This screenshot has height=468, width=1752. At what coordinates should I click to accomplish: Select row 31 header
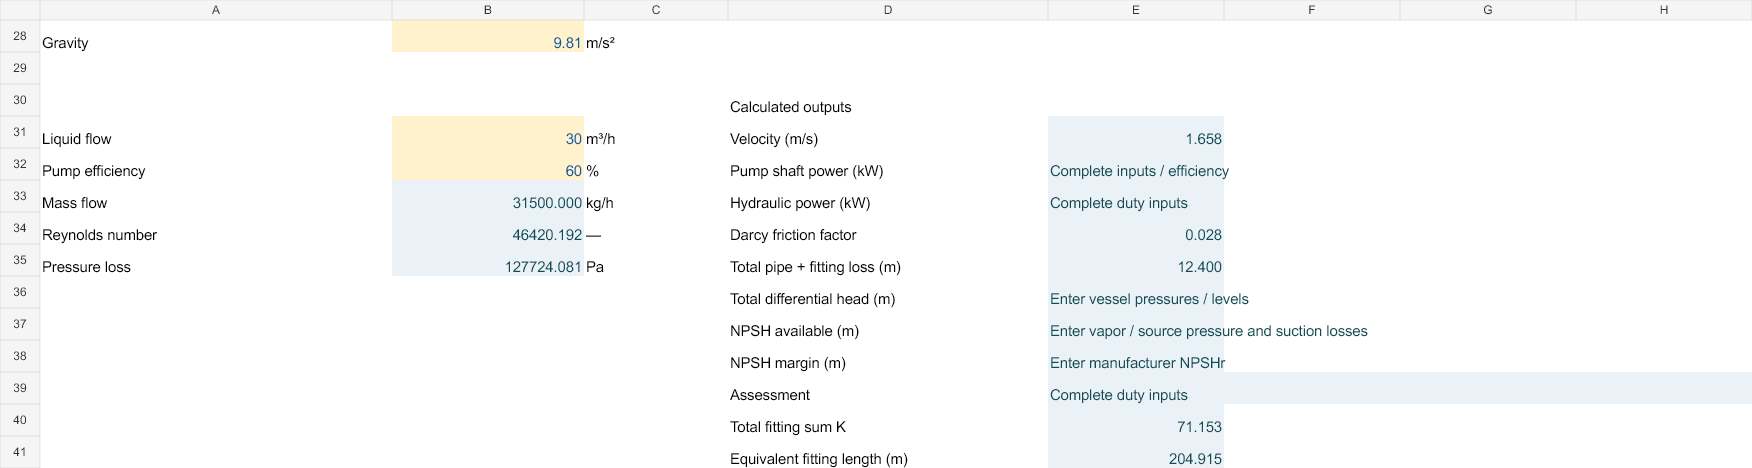[20, 132]
